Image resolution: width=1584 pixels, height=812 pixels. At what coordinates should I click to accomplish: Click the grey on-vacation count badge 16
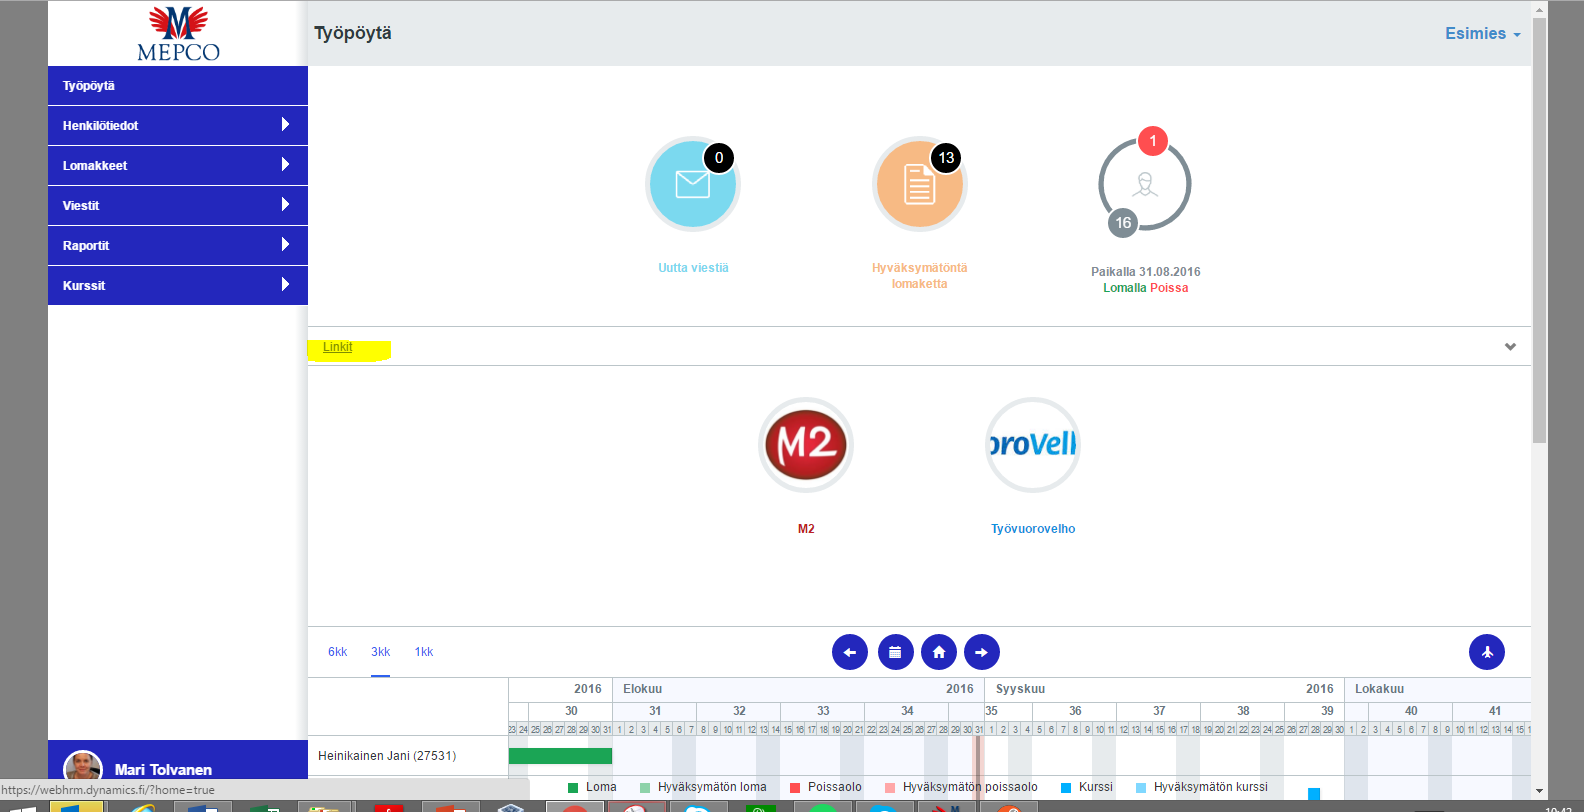[x=1123, y=223]
